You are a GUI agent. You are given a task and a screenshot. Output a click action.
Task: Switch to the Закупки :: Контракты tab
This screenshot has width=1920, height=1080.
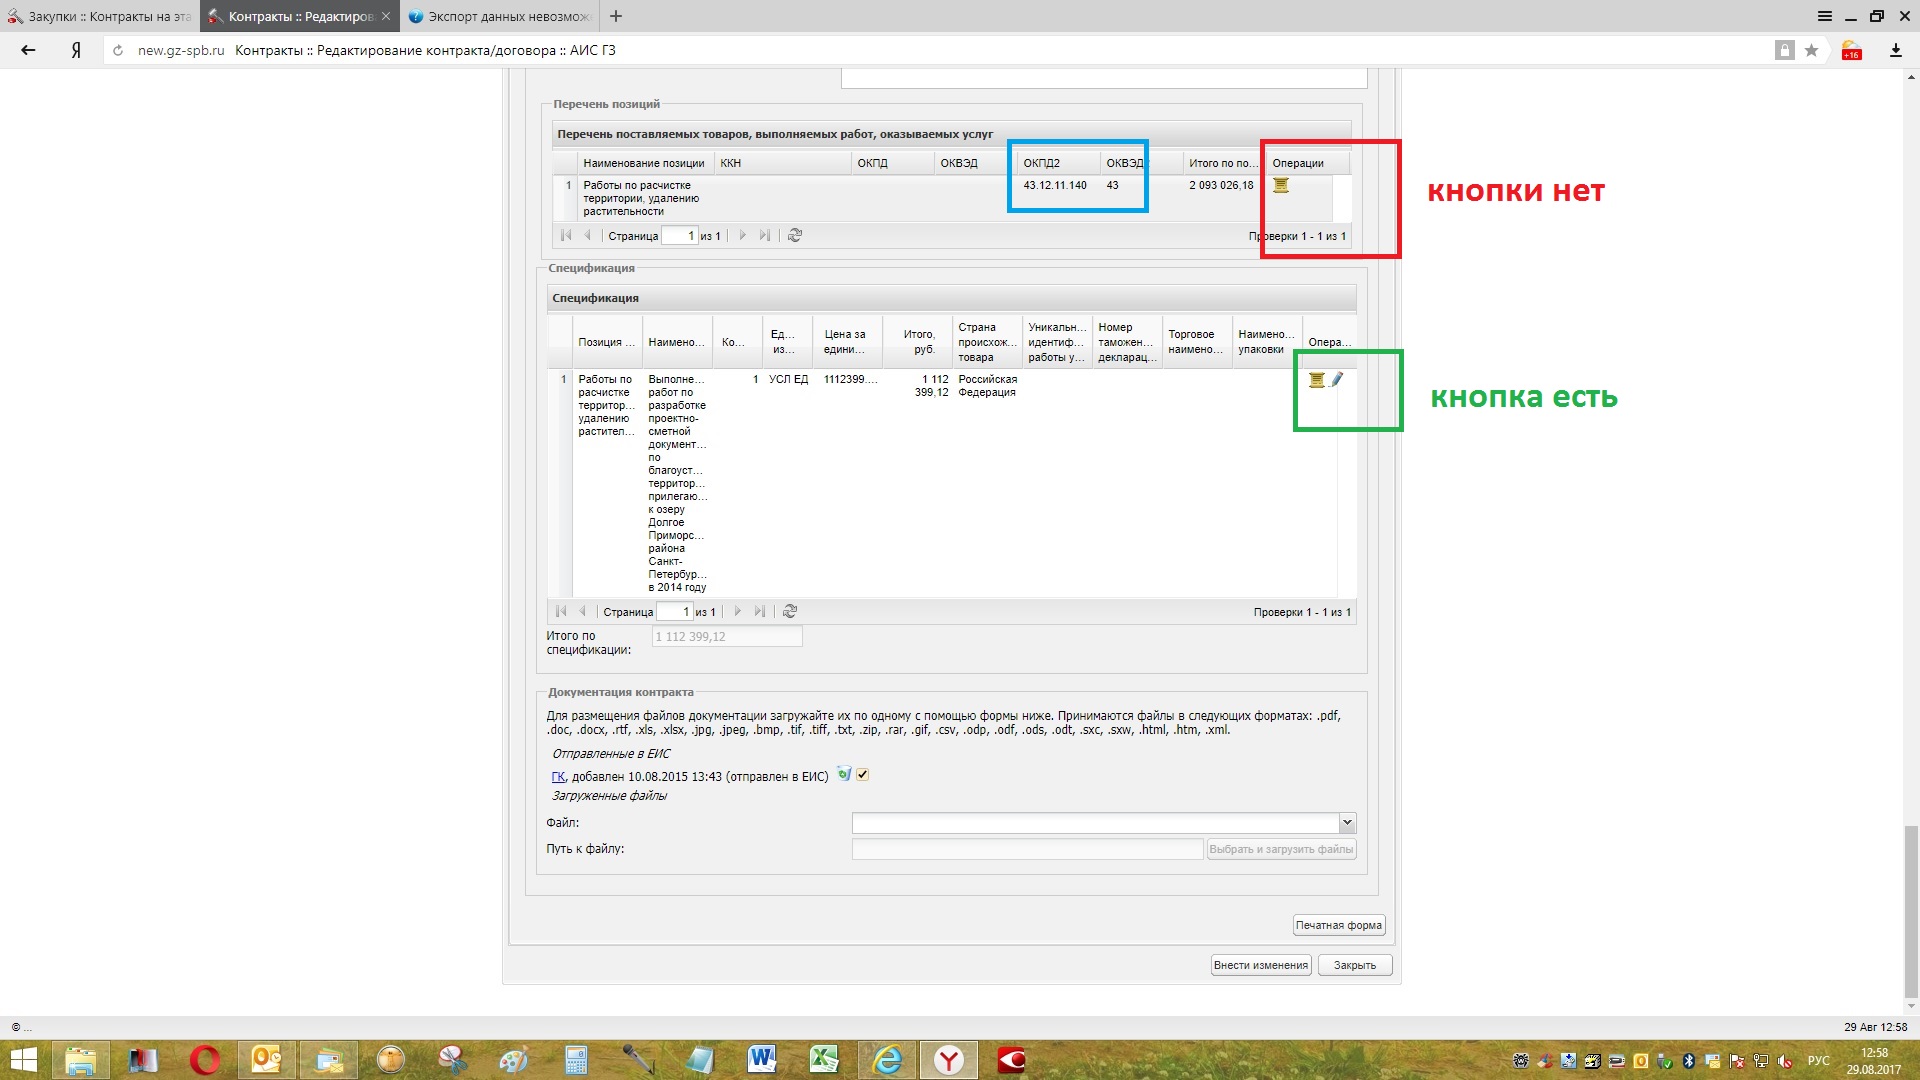(100, 16)
